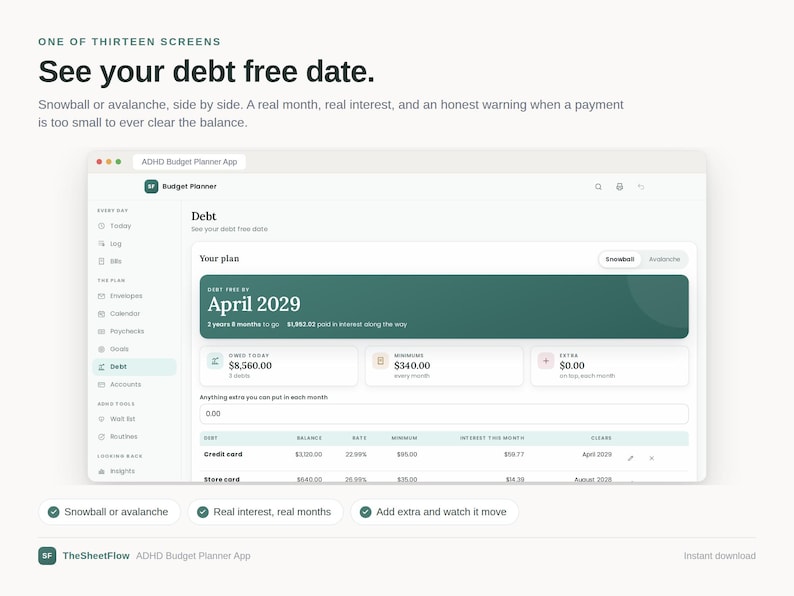Open Log in the sidebar
This screenshot has height=596, width=794.
pyautogui.click(x=134, y=244)
